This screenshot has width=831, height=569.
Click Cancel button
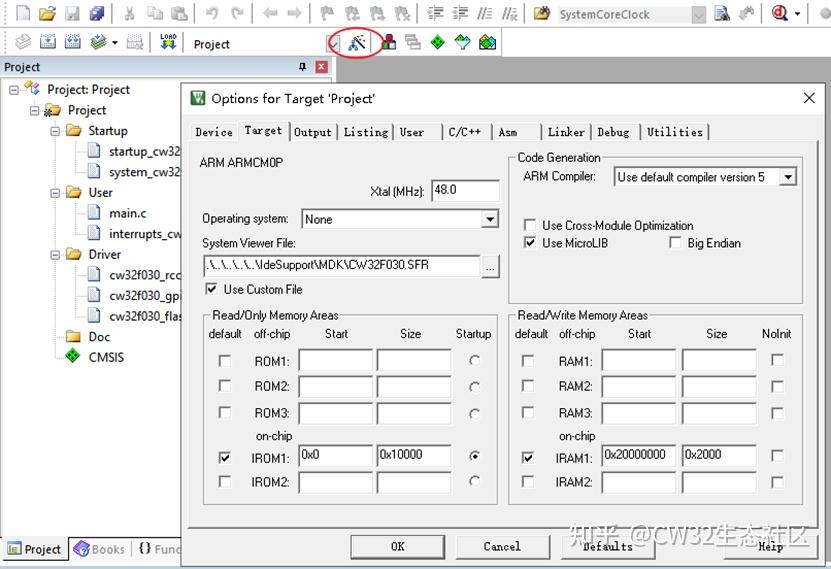click(502, 546)
